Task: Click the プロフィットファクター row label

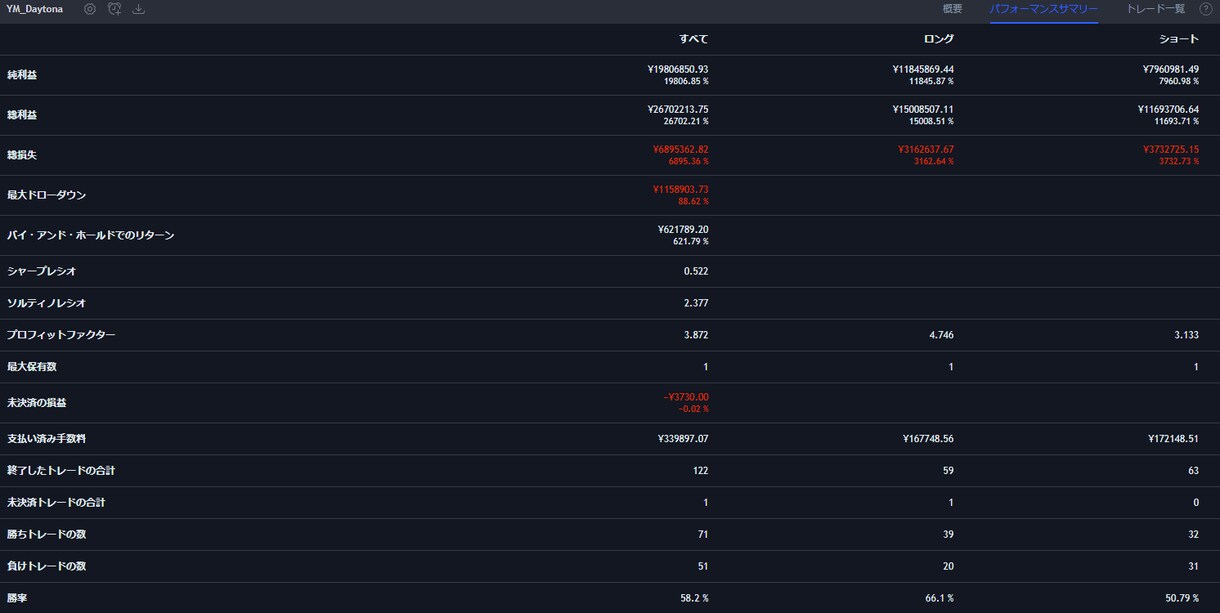Action: [61, 335]
